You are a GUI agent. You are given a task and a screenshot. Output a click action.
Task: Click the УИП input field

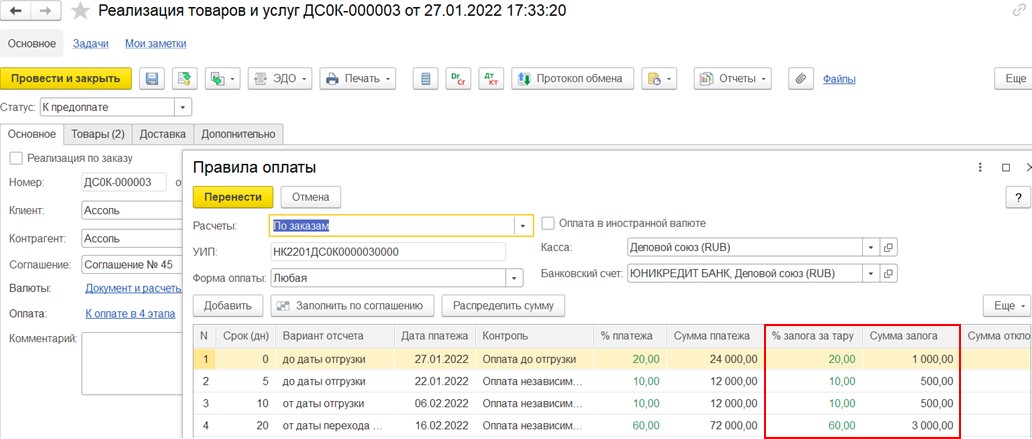pos(388,252)
